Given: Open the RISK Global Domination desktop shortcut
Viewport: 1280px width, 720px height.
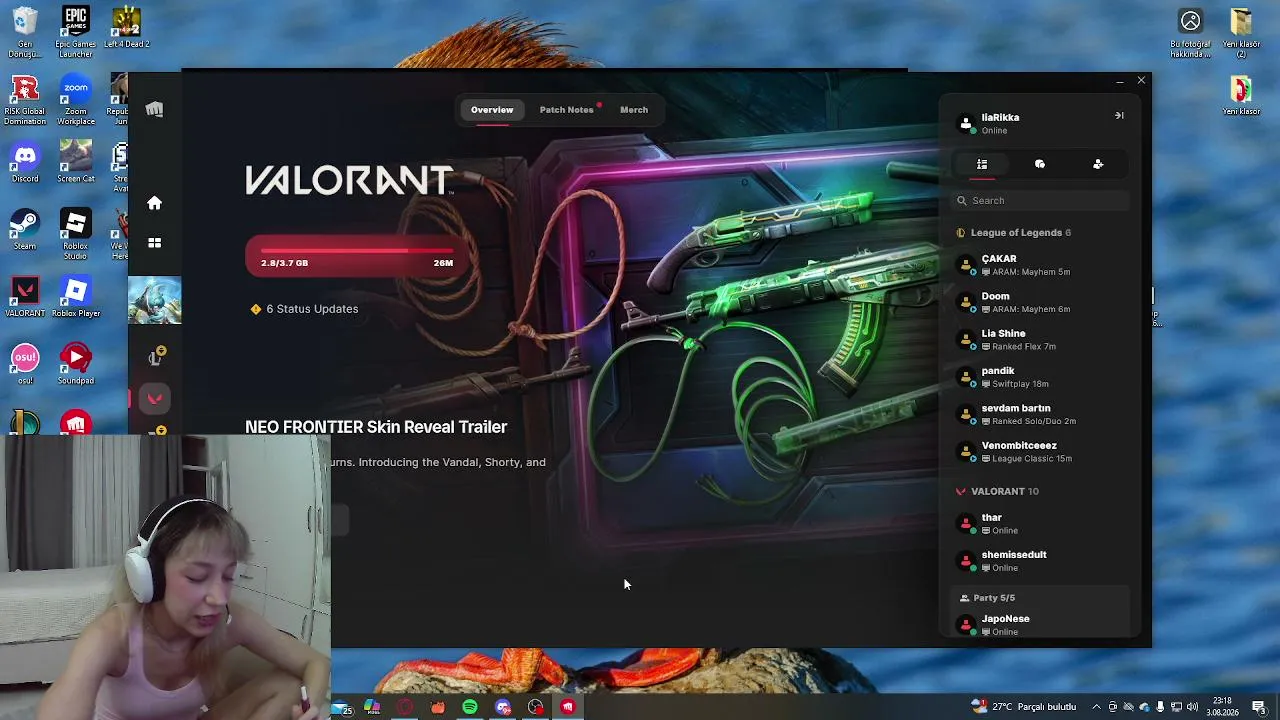Looking at the screenshot, I should [x=25, y=101].
